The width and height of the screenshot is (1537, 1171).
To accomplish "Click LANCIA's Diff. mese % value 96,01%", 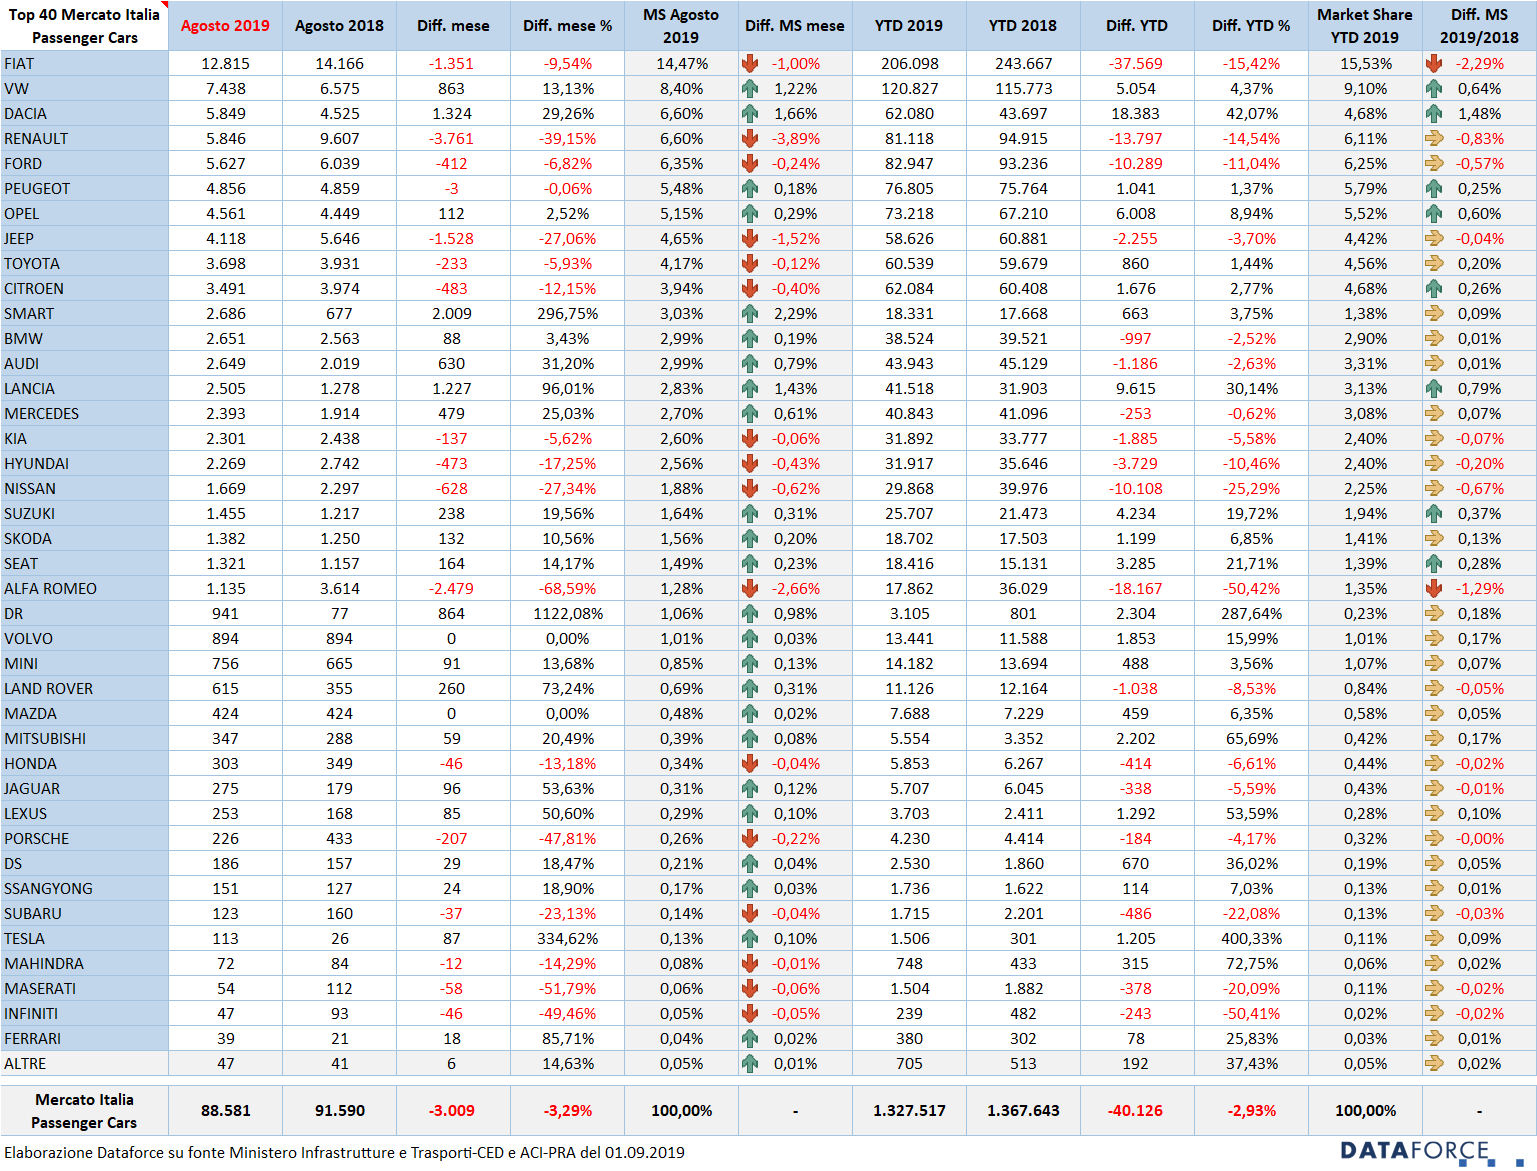I will [567, 388].
